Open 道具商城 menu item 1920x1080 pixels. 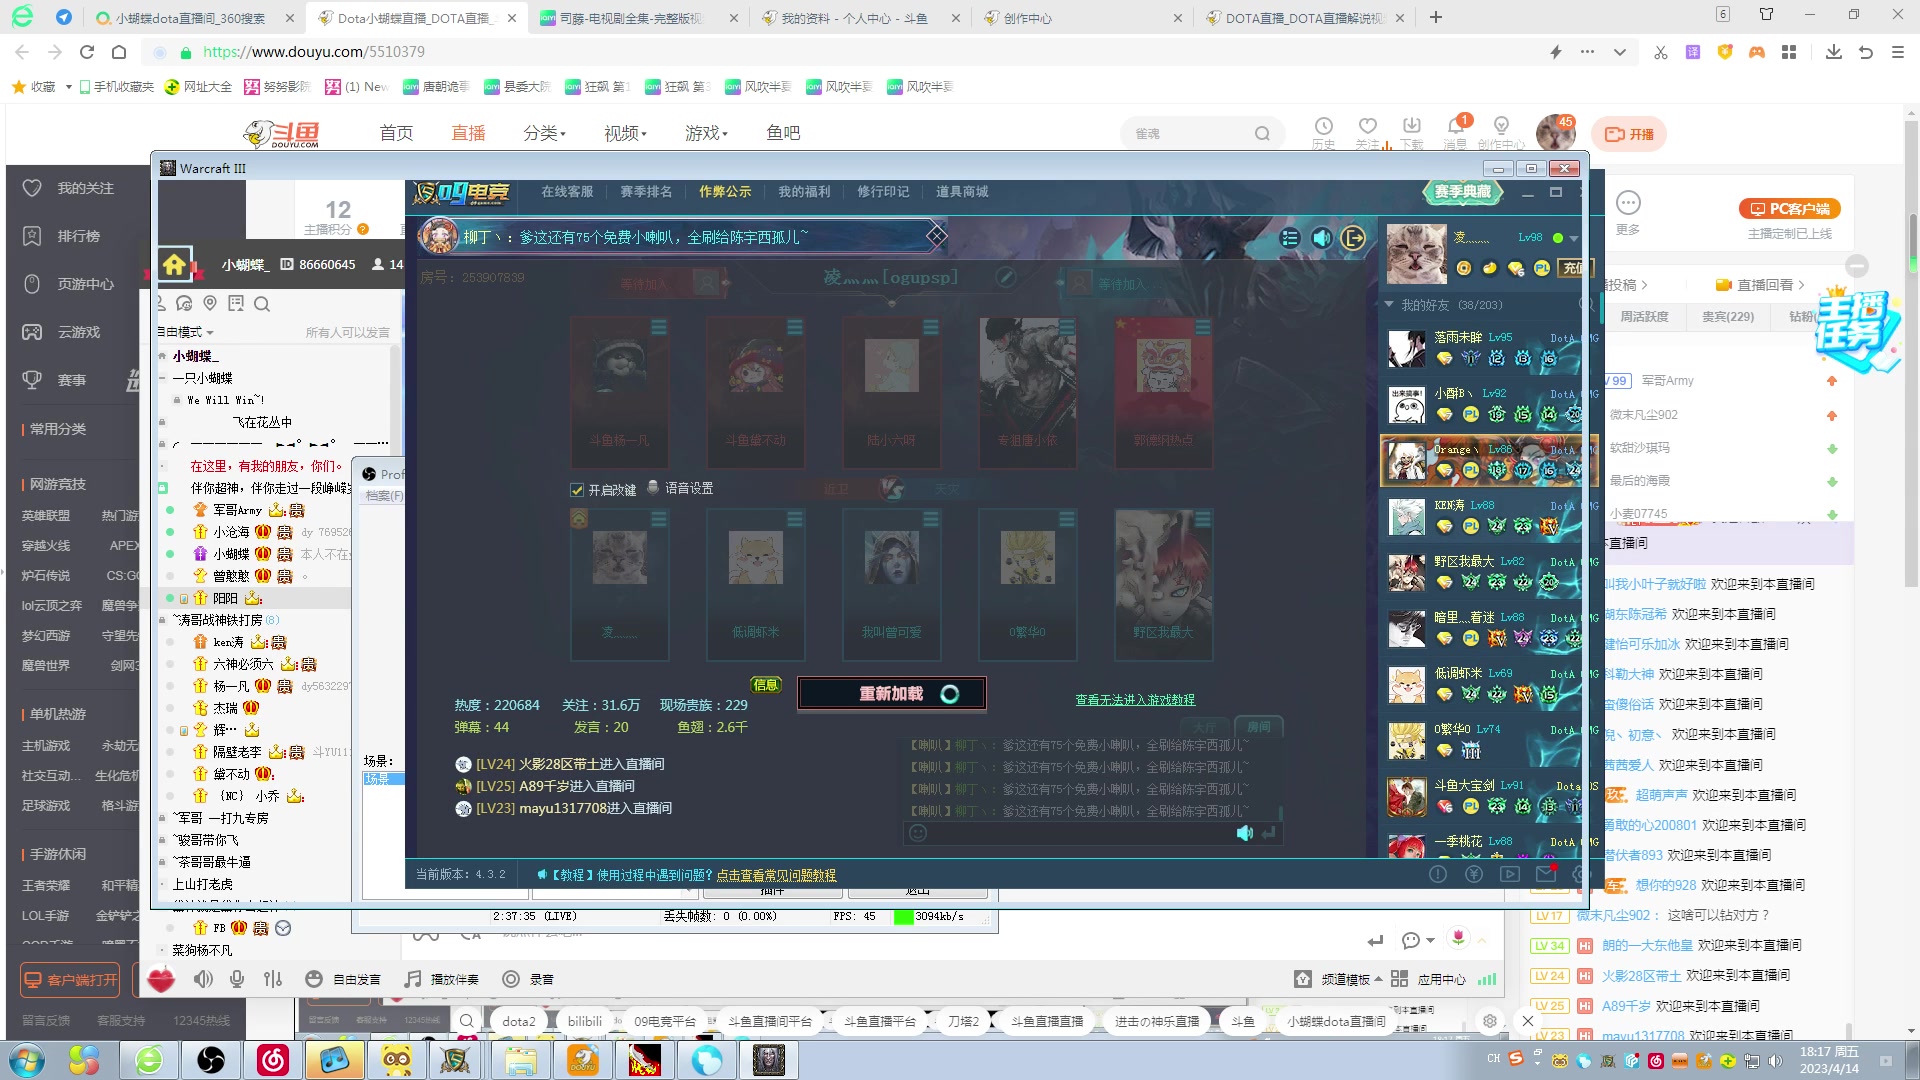(962, 192)
